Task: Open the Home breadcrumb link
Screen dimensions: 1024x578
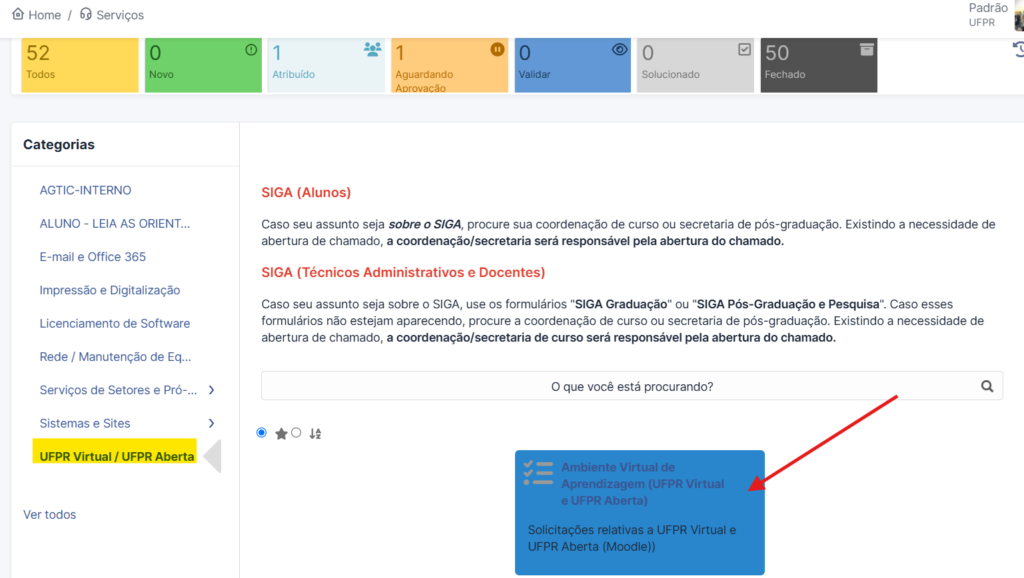Action: [44, 15]
